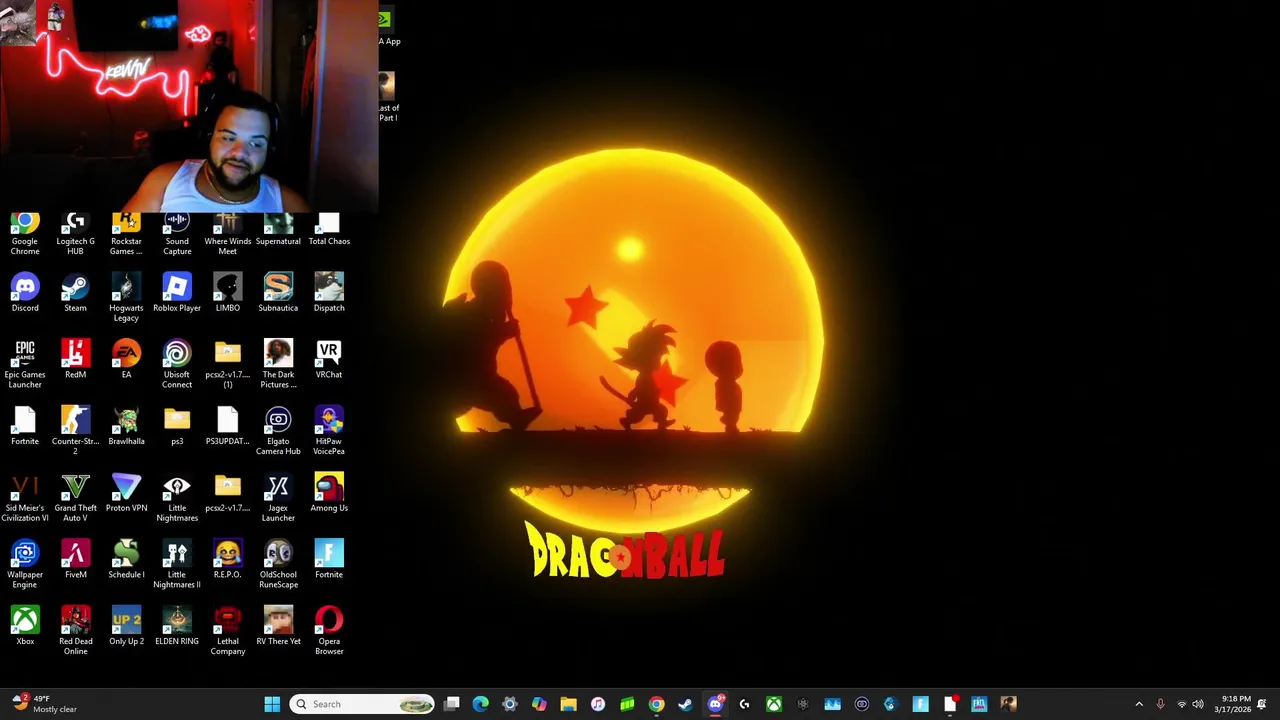Open the Opera Browser desktop shortcut
1280x720 pixels.
(x=329, y=632)
